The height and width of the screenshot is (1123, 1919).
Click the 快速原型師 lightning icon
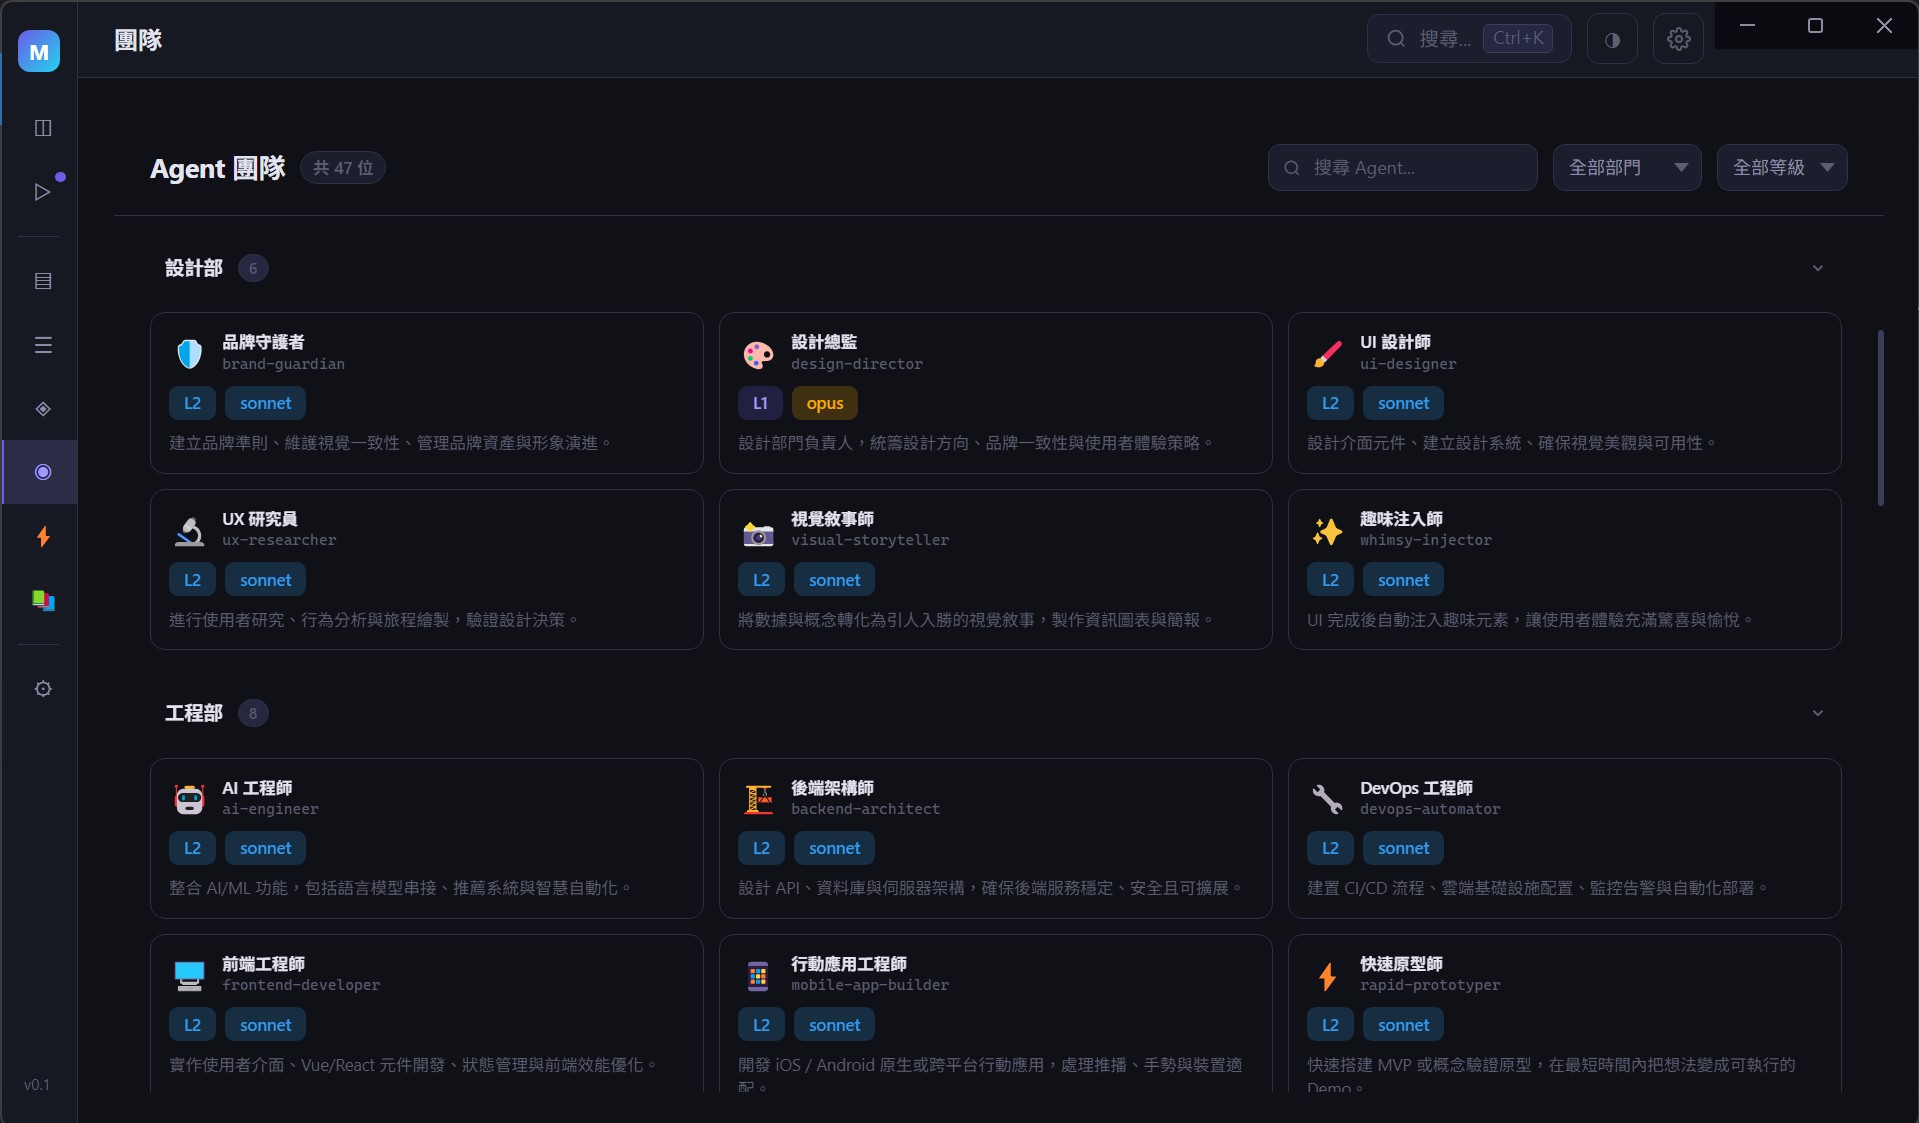click(1327, 975)
